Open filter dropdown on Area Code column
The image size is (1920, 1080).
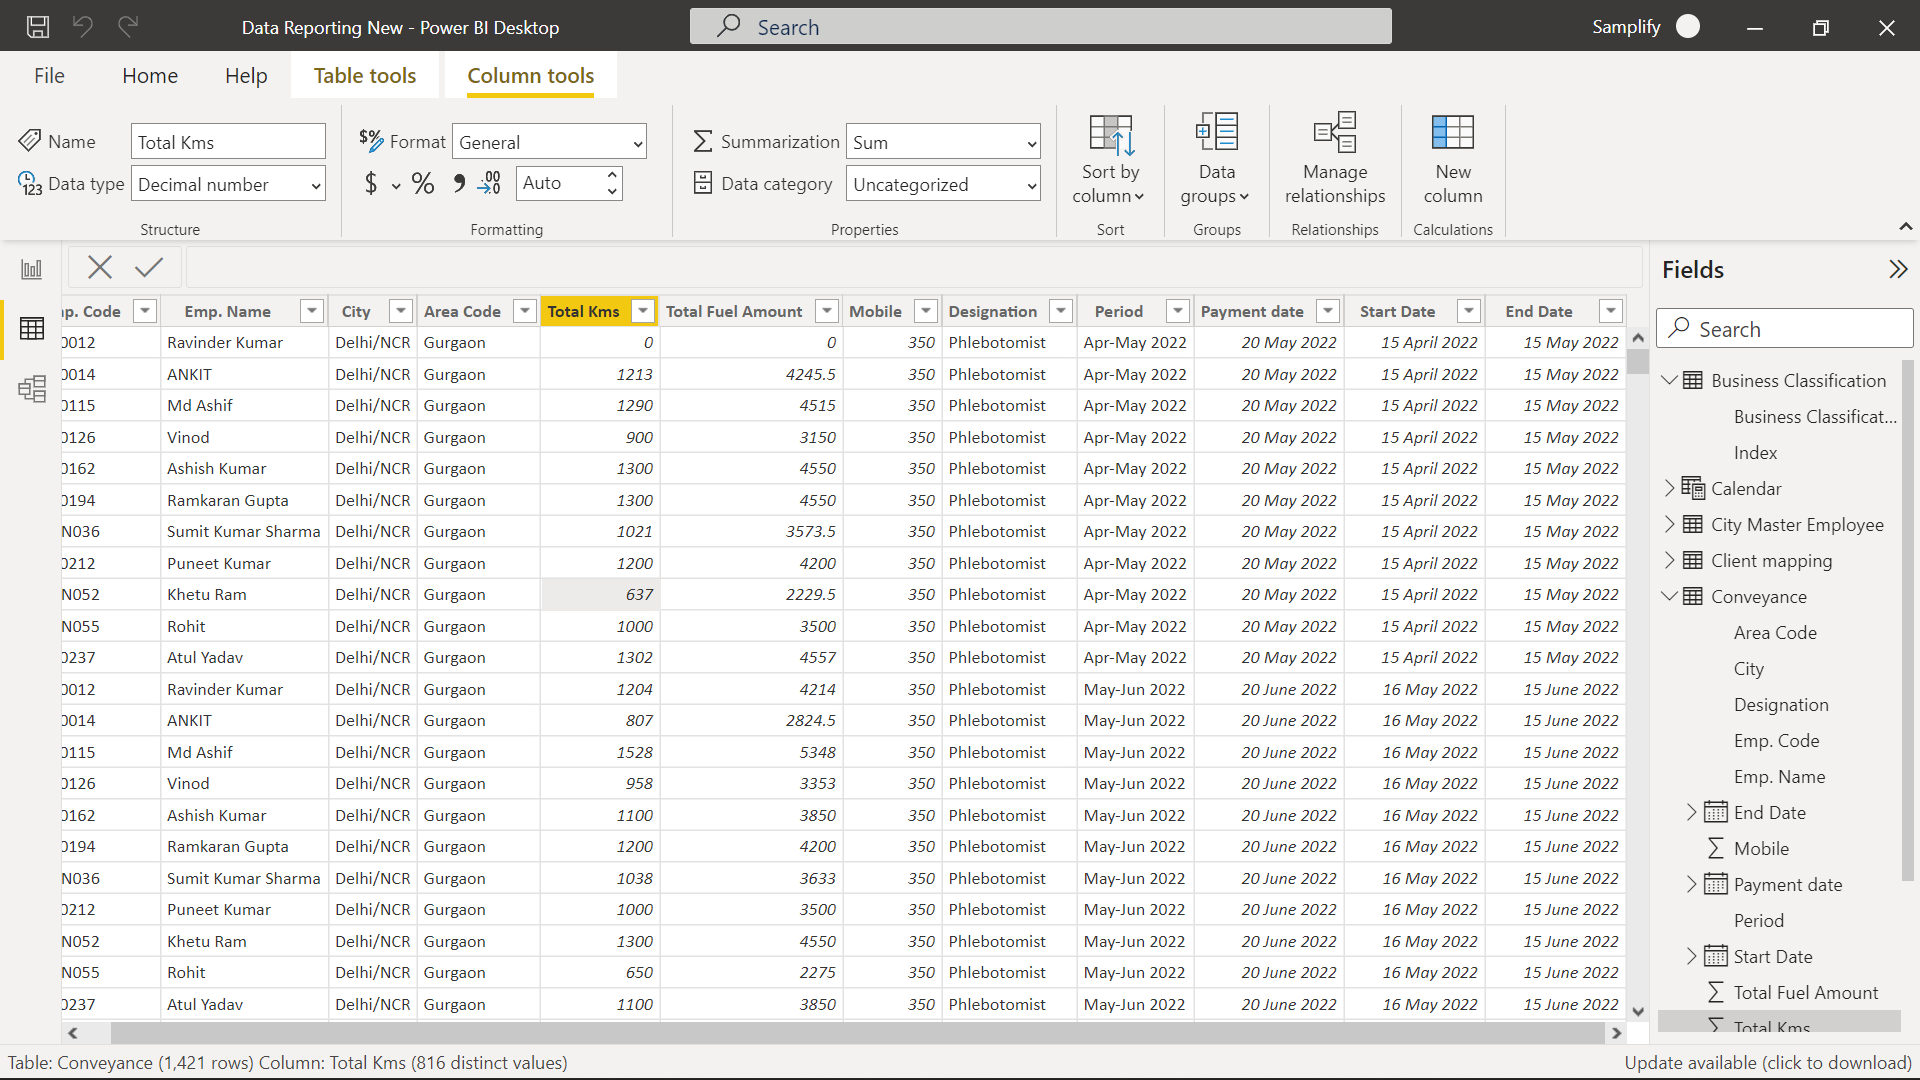coord(525,311)
